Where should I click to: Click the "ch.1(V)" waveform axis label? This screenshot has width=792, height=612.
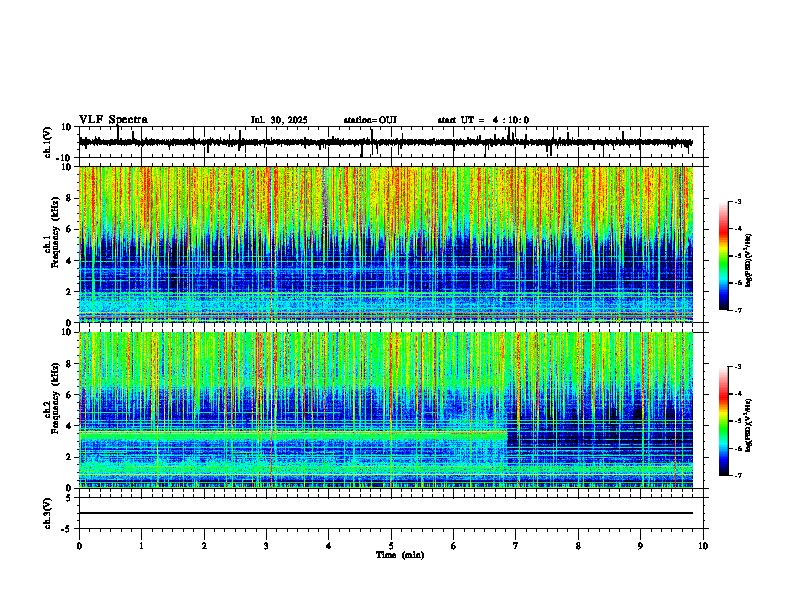pos(48,142)
